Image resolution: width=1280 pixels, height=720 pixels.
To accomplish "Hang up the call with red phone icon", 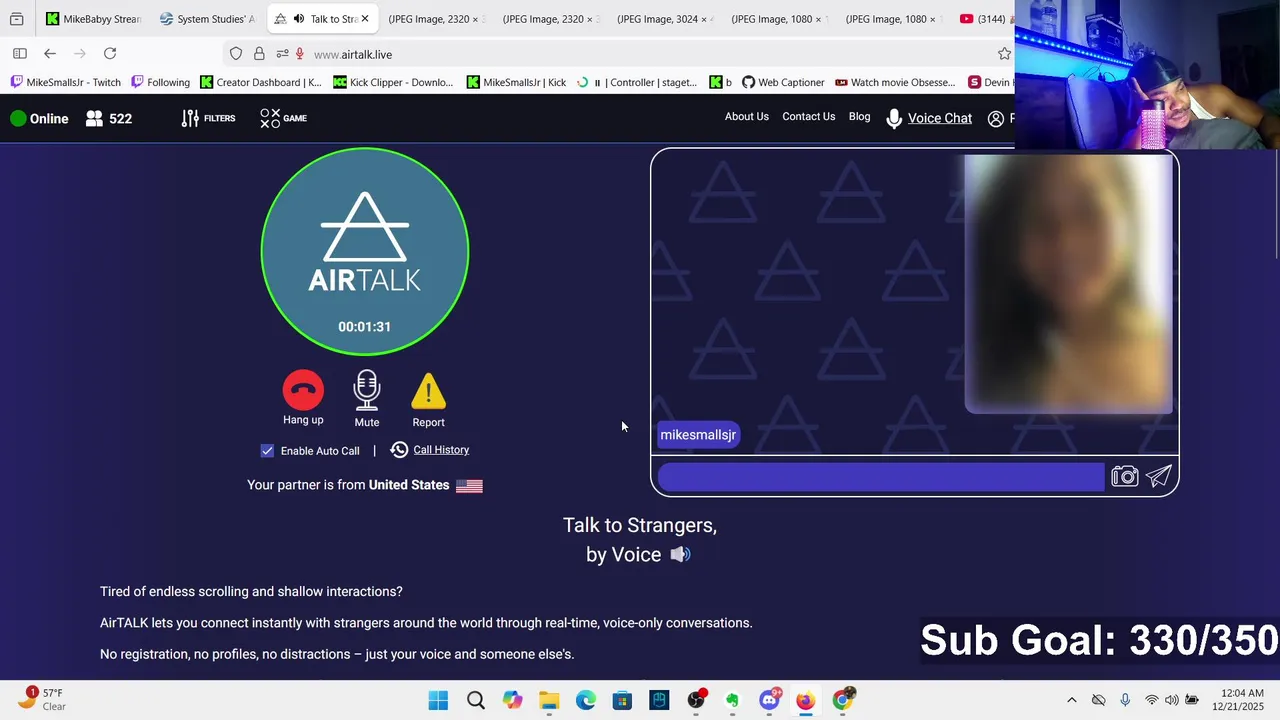I will pyautogui.click(x=303, y=390).
